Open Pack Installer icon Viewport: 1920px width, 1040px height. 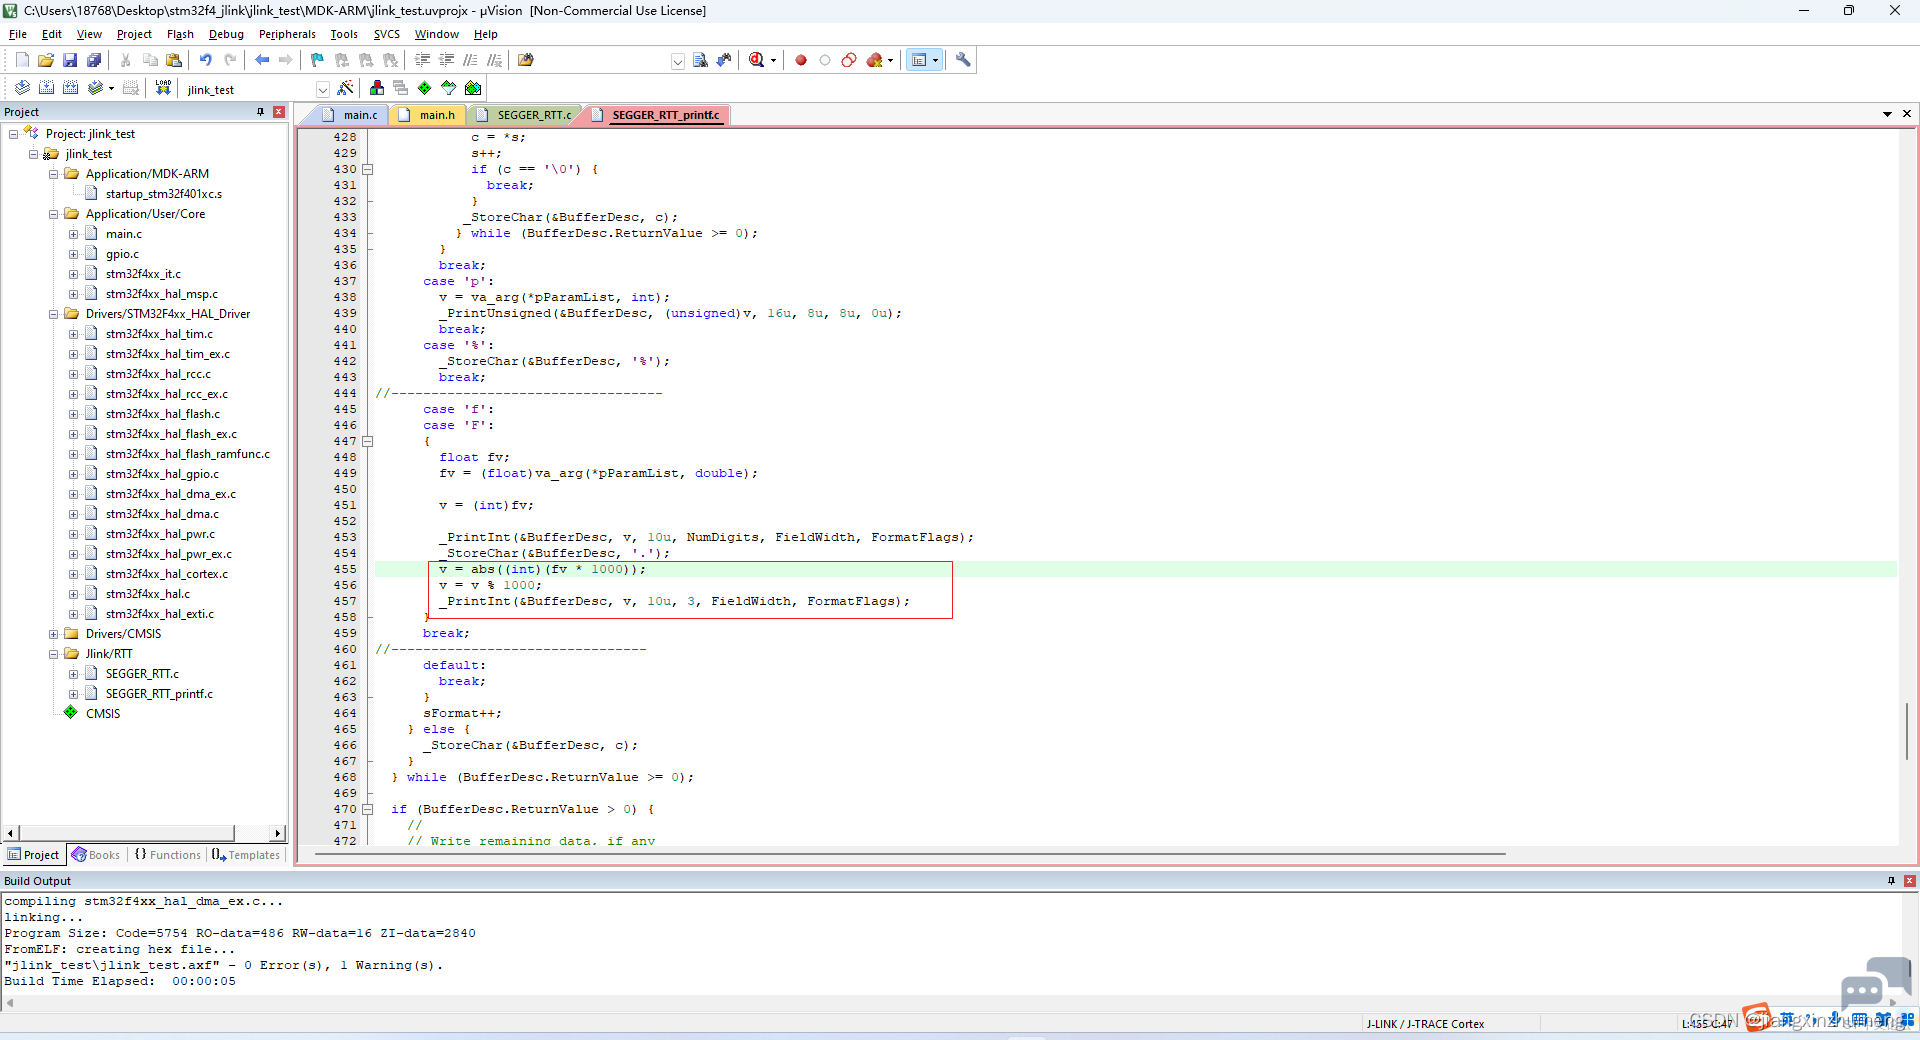tap(473, 88)
